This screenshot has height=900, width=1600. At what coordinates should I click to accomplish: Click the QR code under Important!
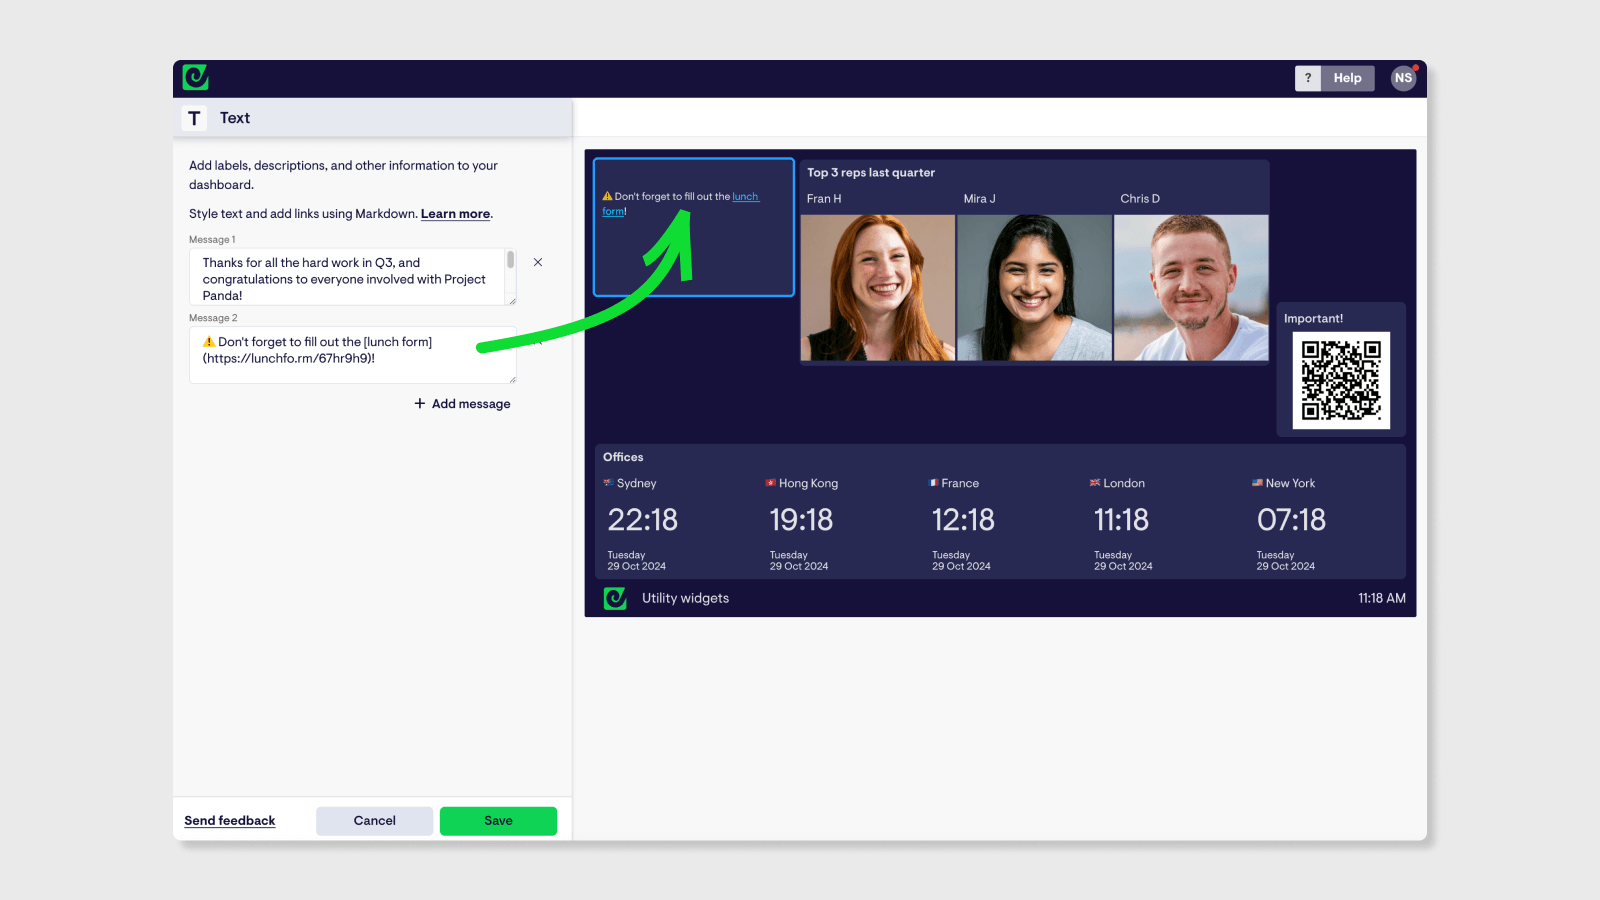(x=1341, y=381)
